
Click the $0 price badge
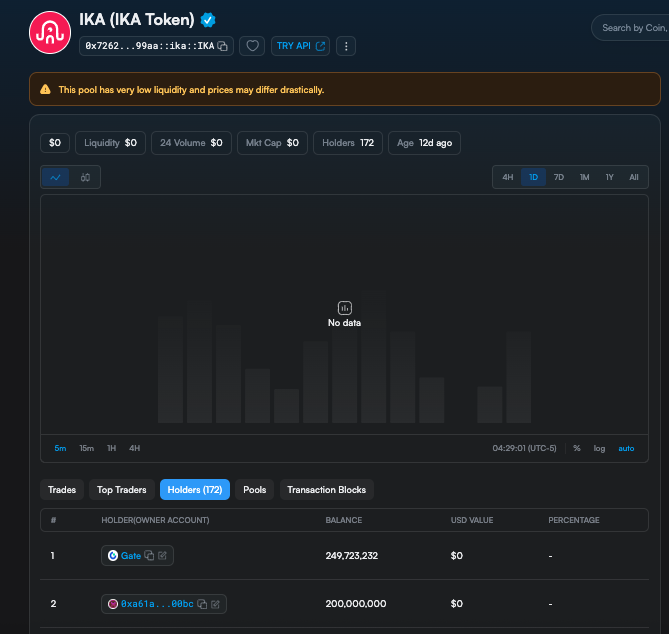point(55,143)
